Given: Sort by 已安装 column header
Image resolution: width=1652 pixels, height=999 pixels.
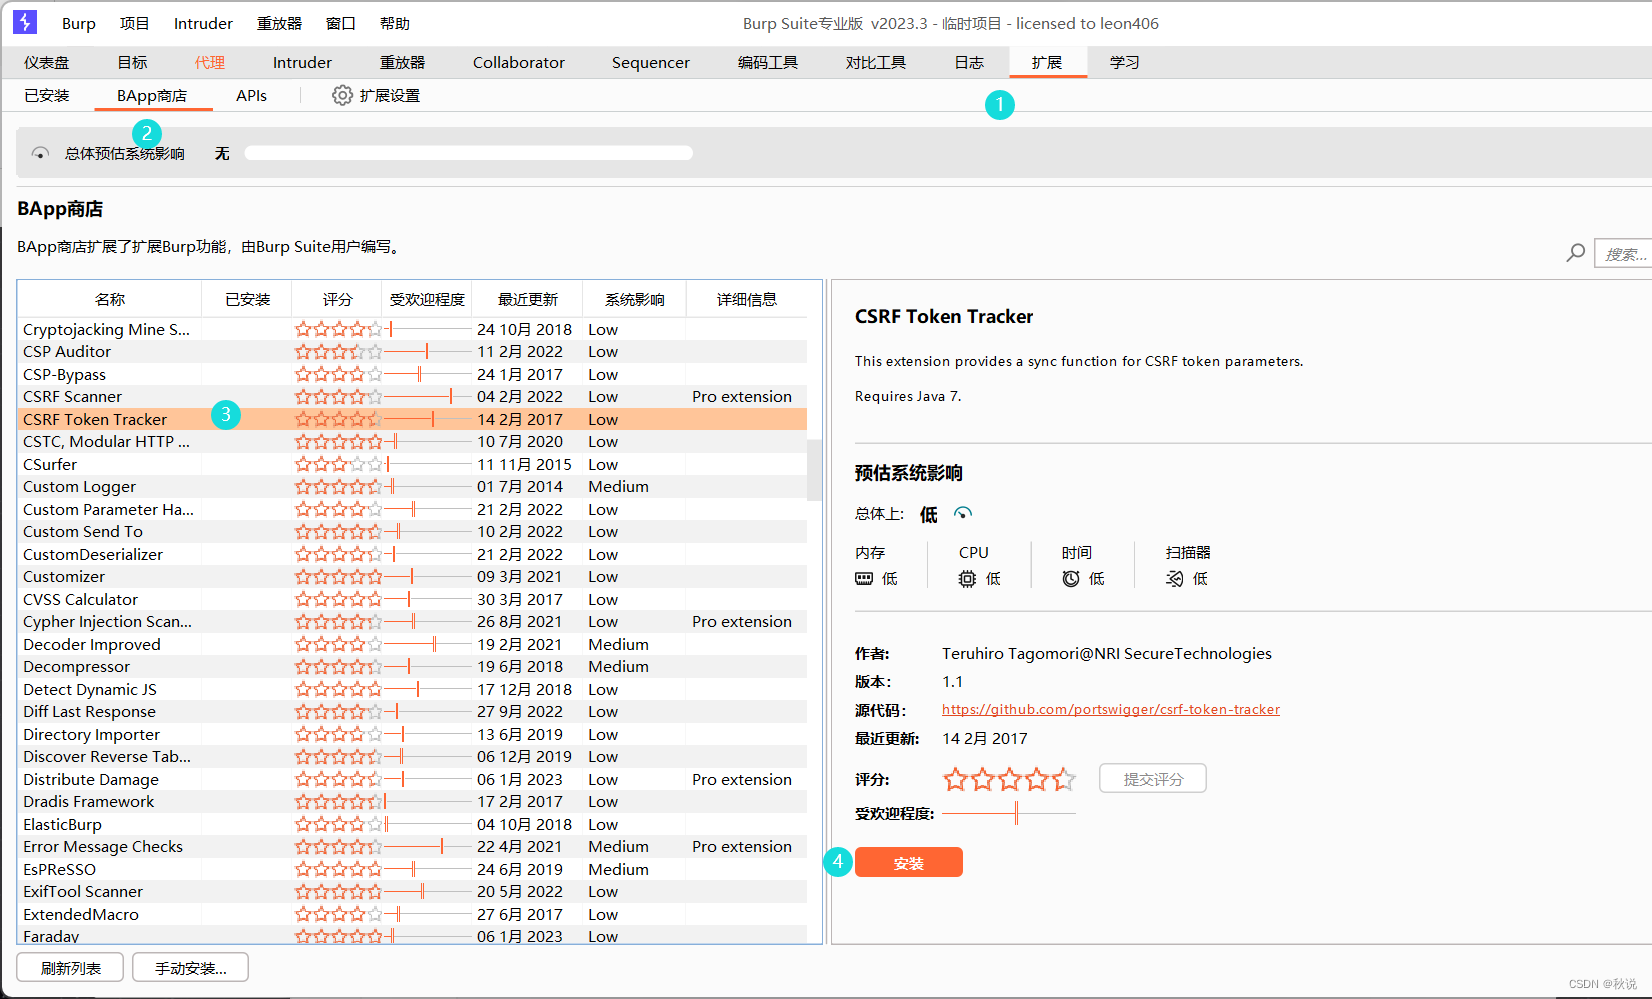Looking at the screenshot, I should coord(247,299).
